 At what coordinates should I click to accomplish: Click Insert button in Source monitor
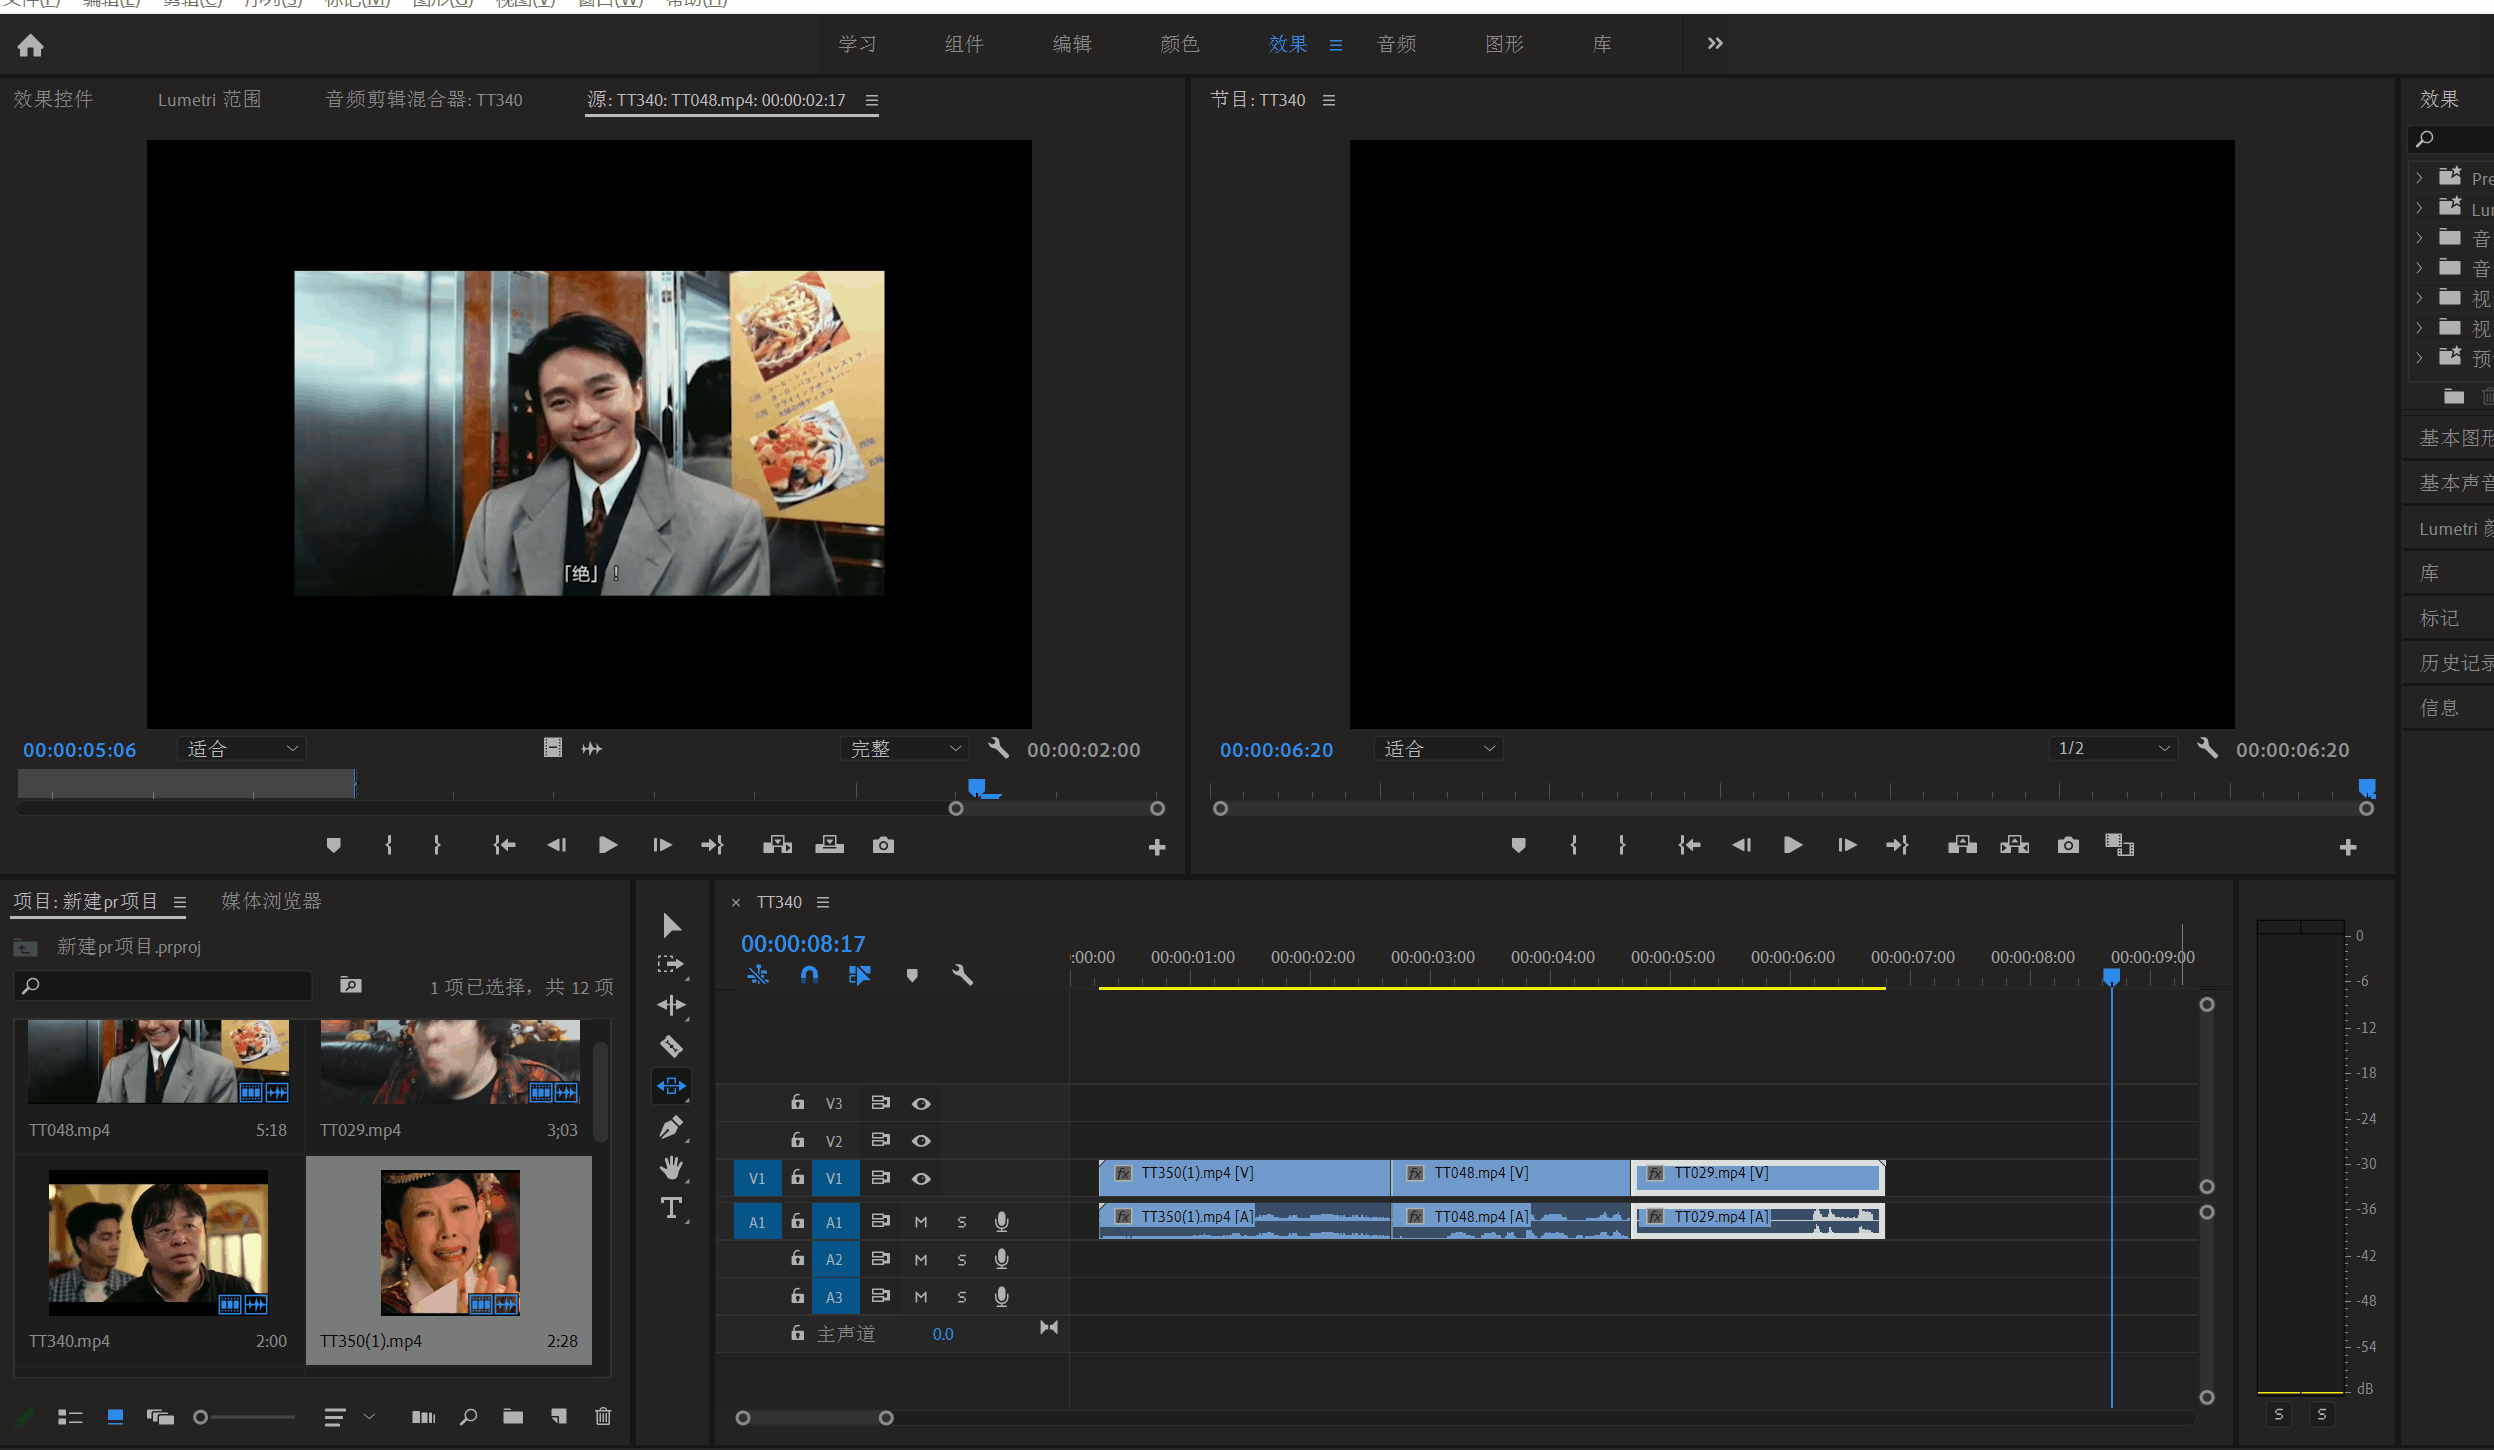777,845
